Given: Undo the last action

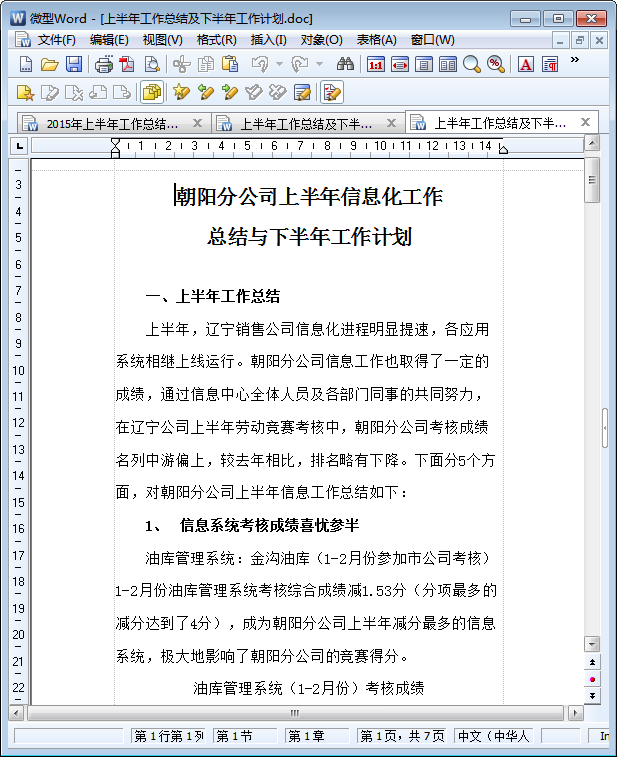Looking at the screenshot, I should pos(260,64).
